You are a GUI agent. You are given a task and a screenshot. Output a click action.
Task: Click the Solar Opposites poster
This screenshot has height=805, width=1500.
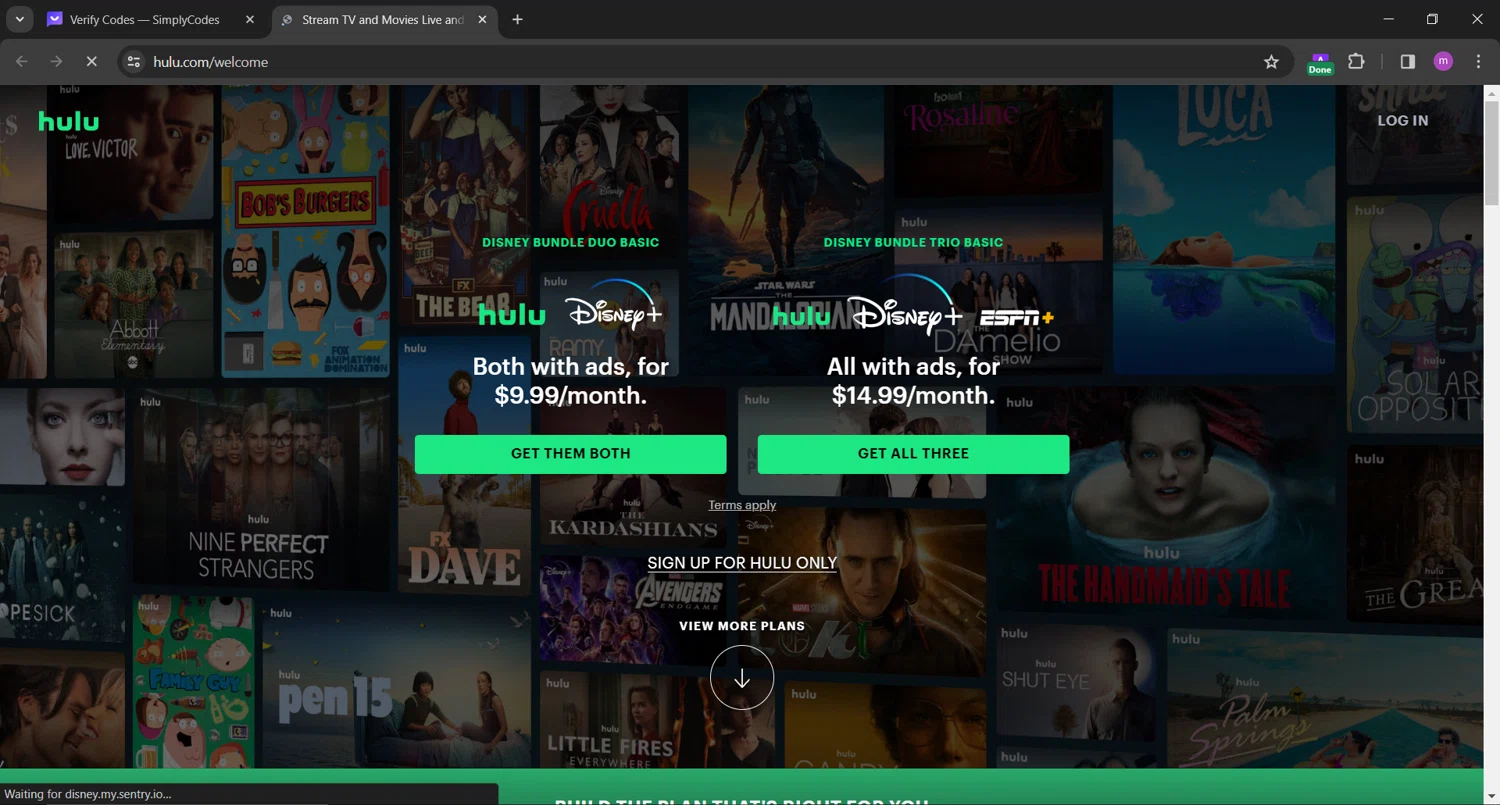(x=1415, y=316)
